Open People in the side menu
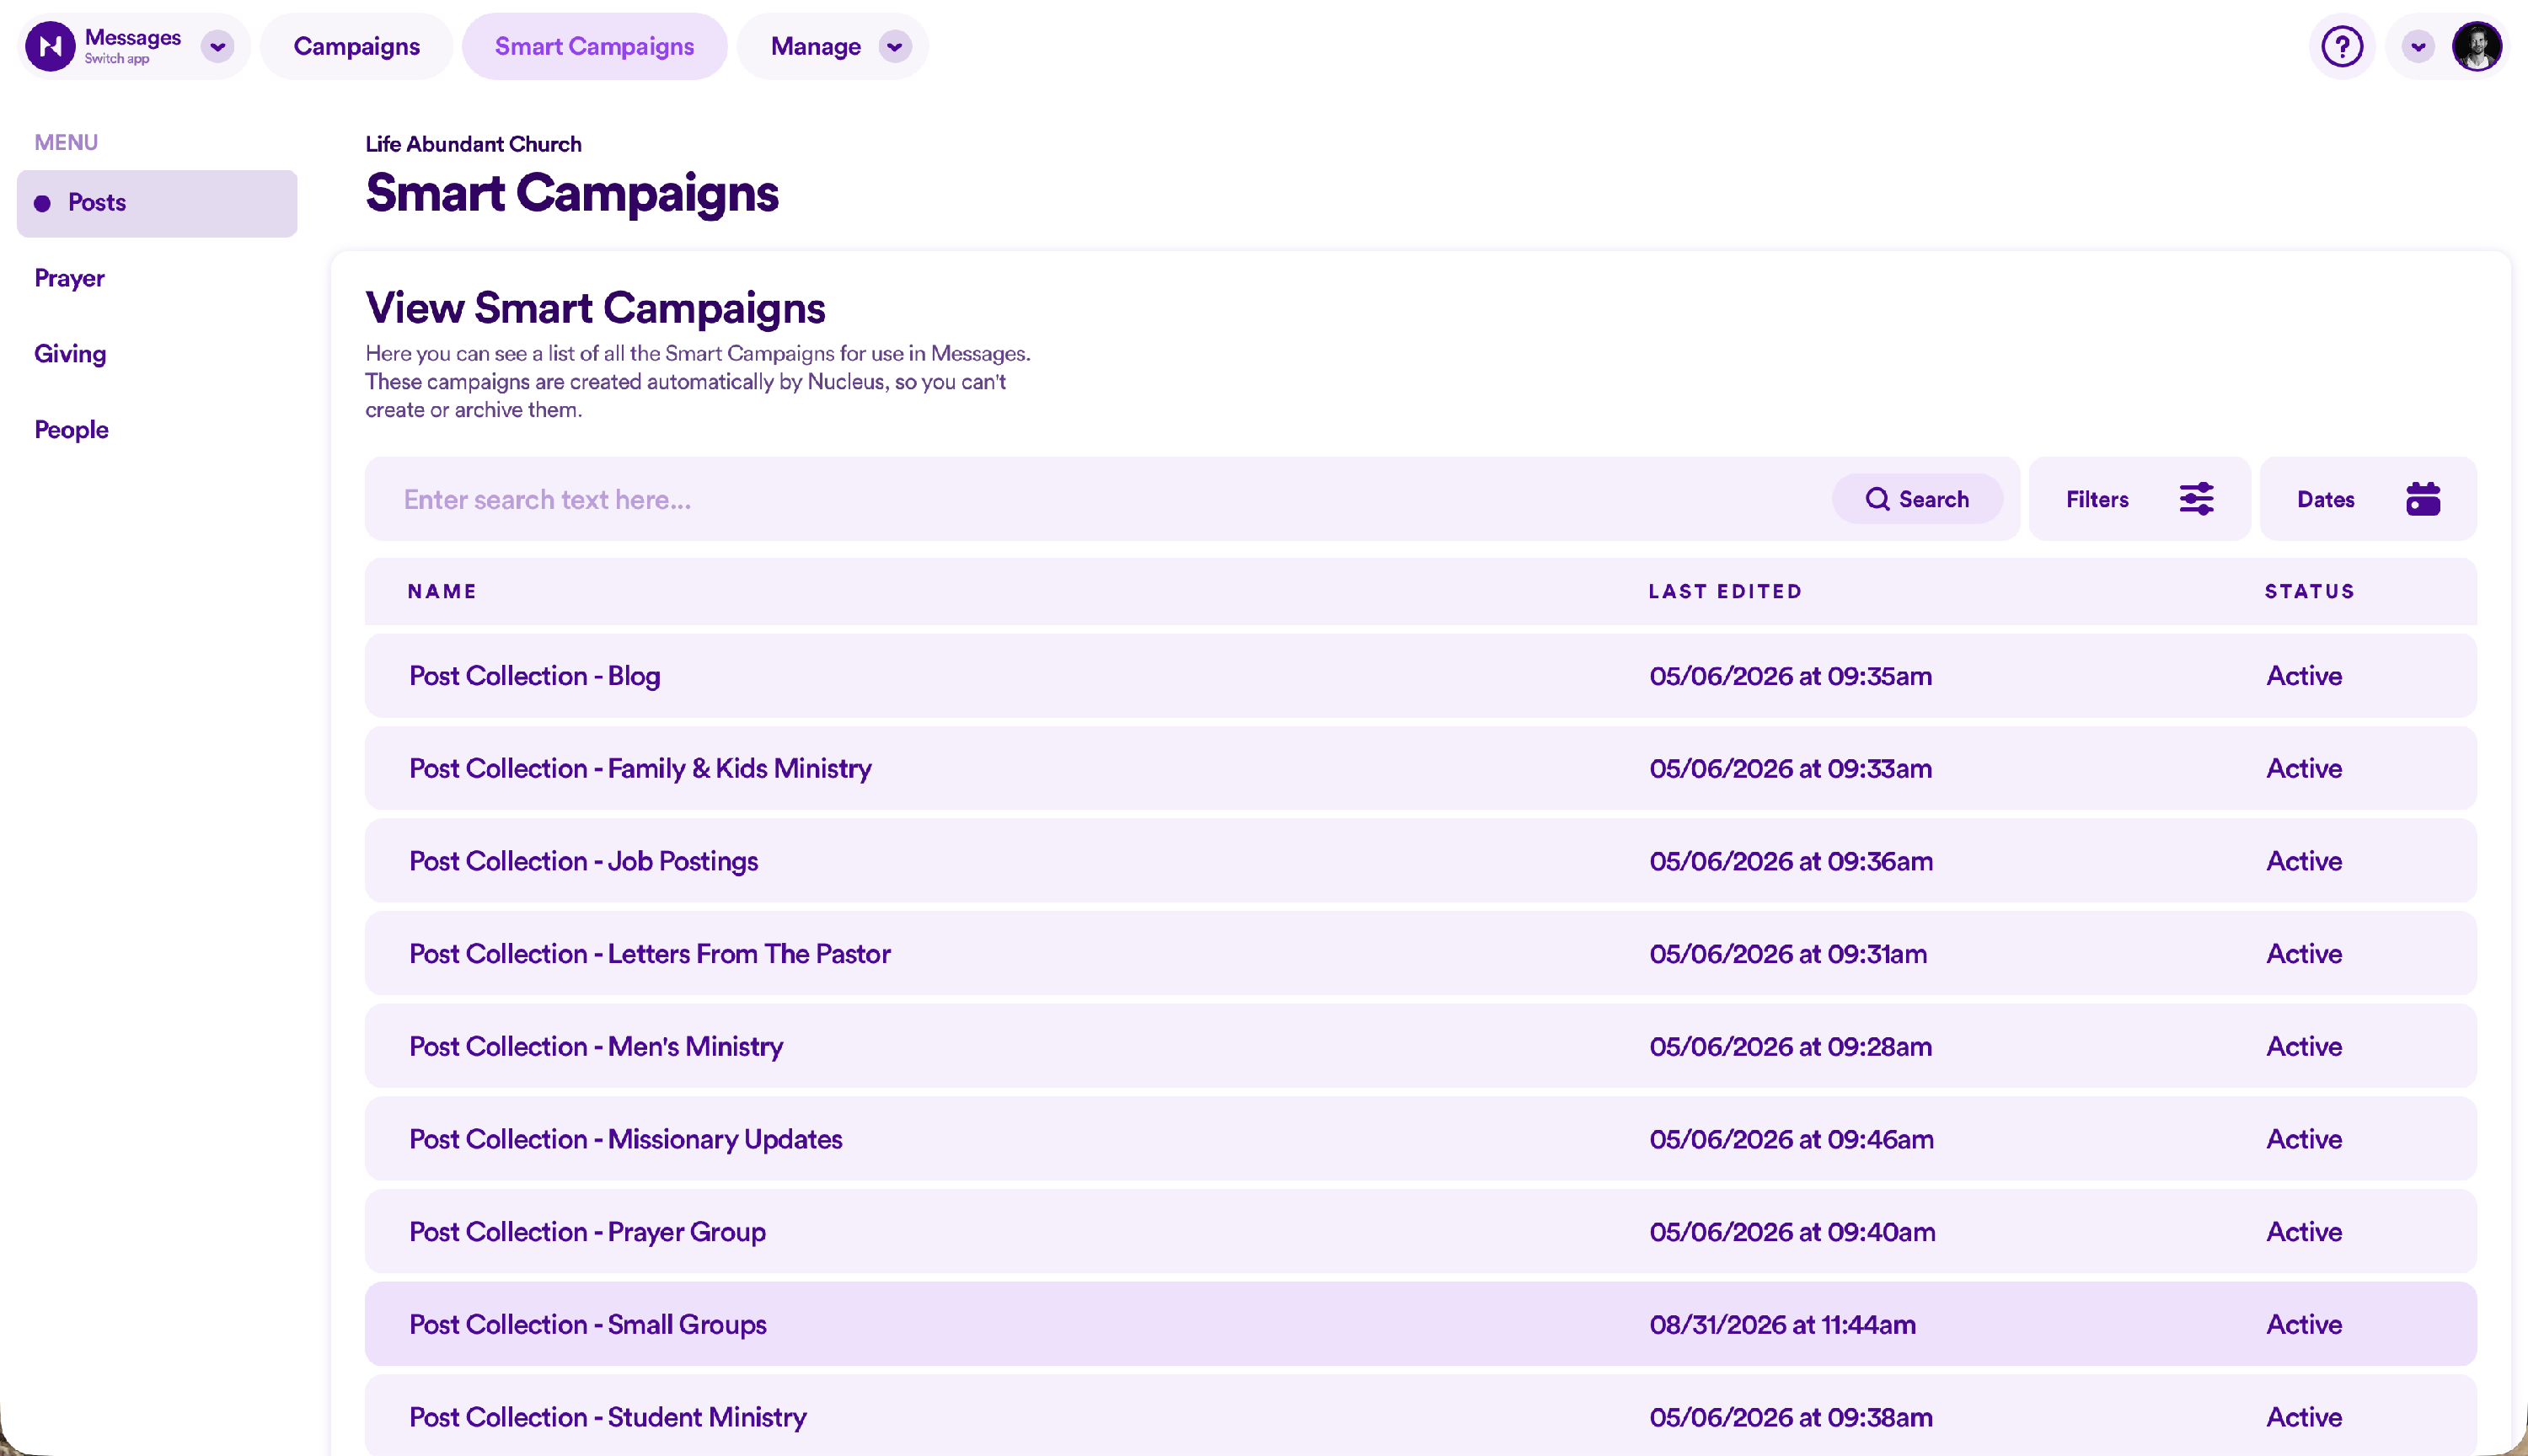Image resolution: width=2528 pixels, height=1456 pixels. pyautogui.click(x=71, y=430)
